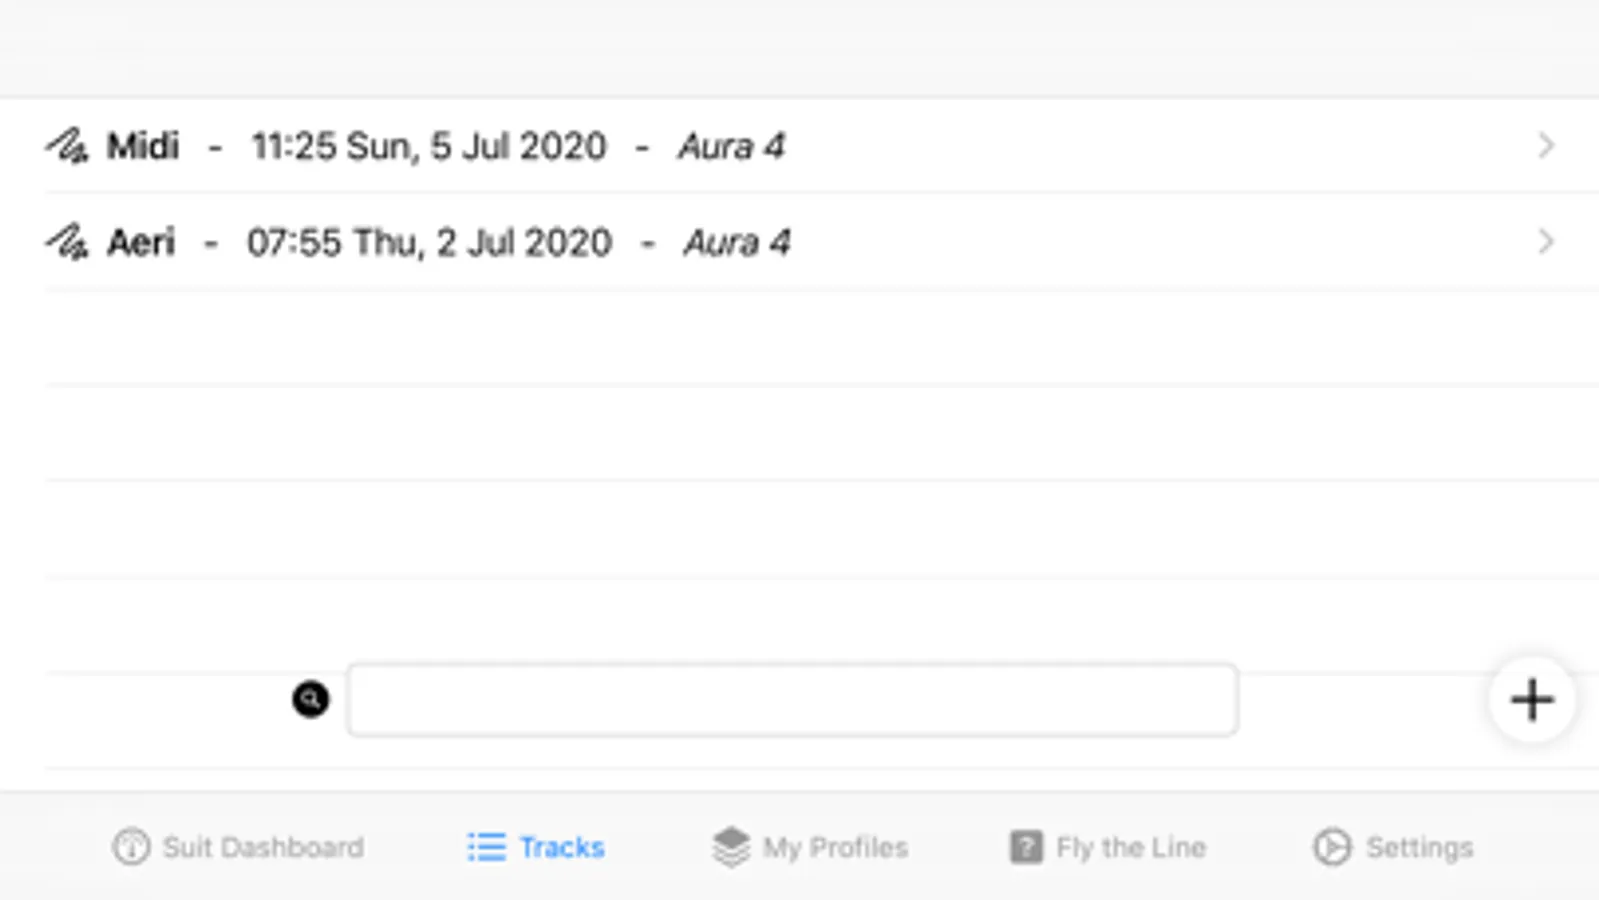
Task: Click the My Profiles layers icon
Action: (731, 847)
